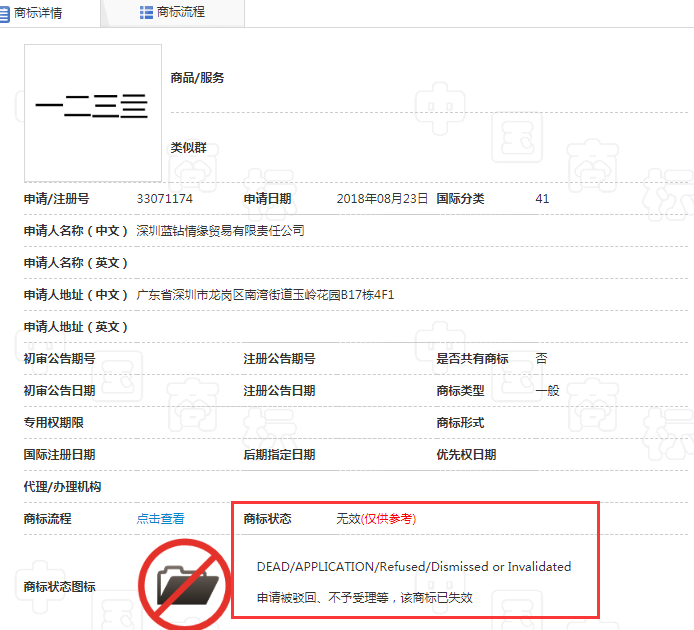Click the 点击查看 trademark process link
The image size is (694, 630).
click(x=160, y=518)
